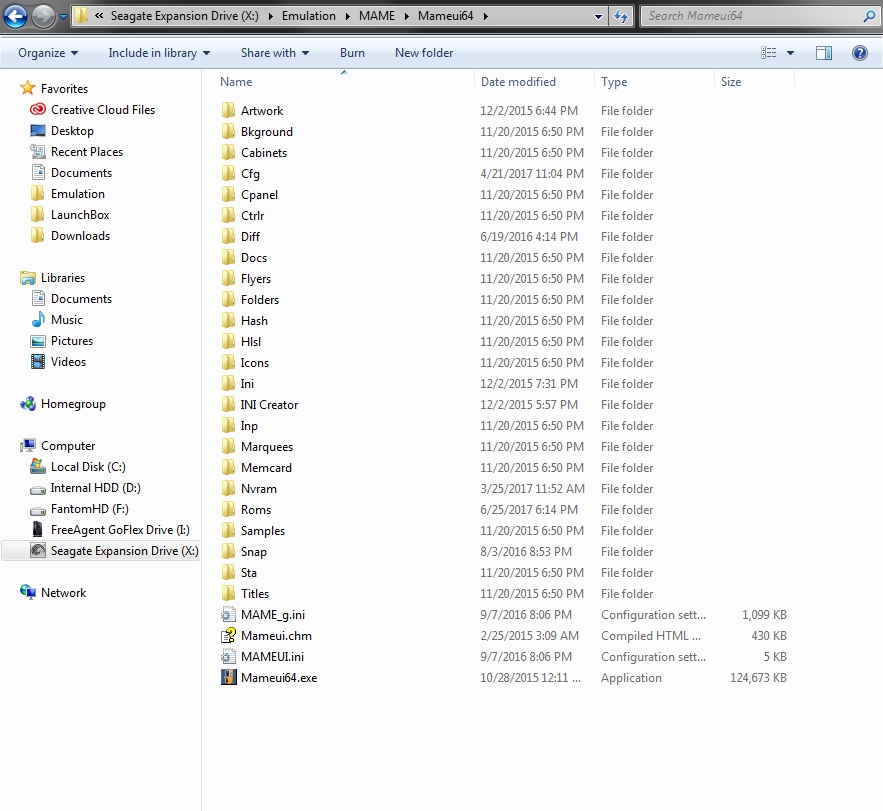883x811 pixels.
Task: Open Include in library menu
Action: (159, 53)
